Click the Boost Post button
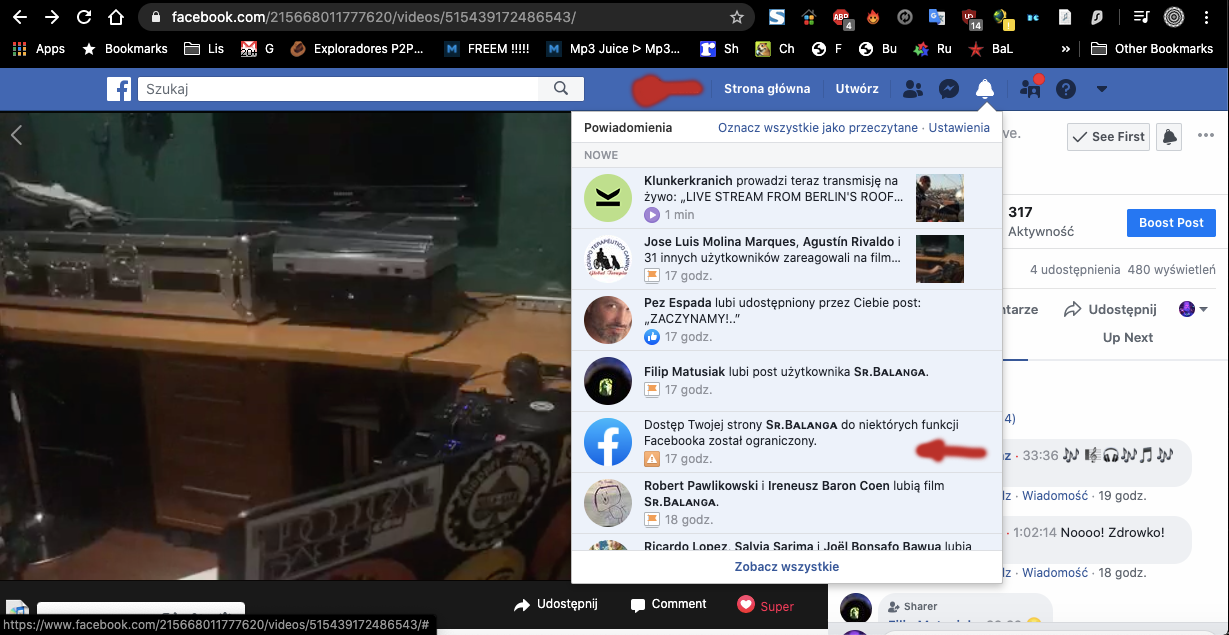Screen dimensions: 1229x635 pyautogui.click(x=1170, y=223)
